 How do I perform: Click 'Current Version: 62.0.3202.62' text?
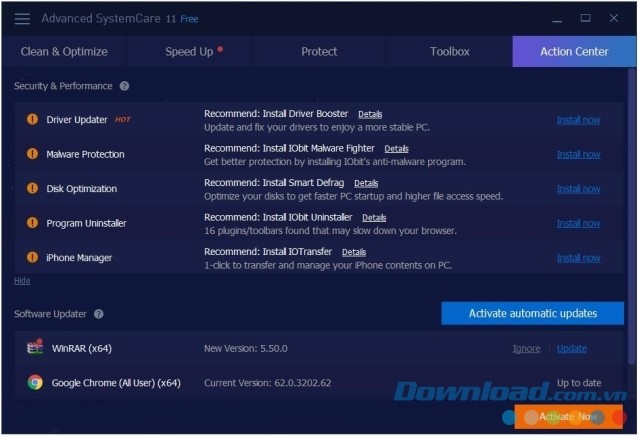tap(268, 383)
